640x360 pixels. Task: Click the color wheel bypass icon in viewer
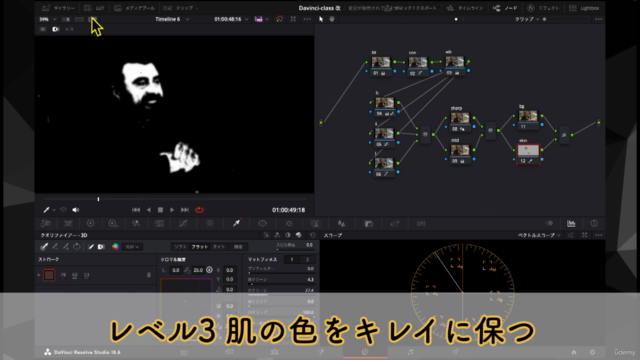click(x=279, y=19)
